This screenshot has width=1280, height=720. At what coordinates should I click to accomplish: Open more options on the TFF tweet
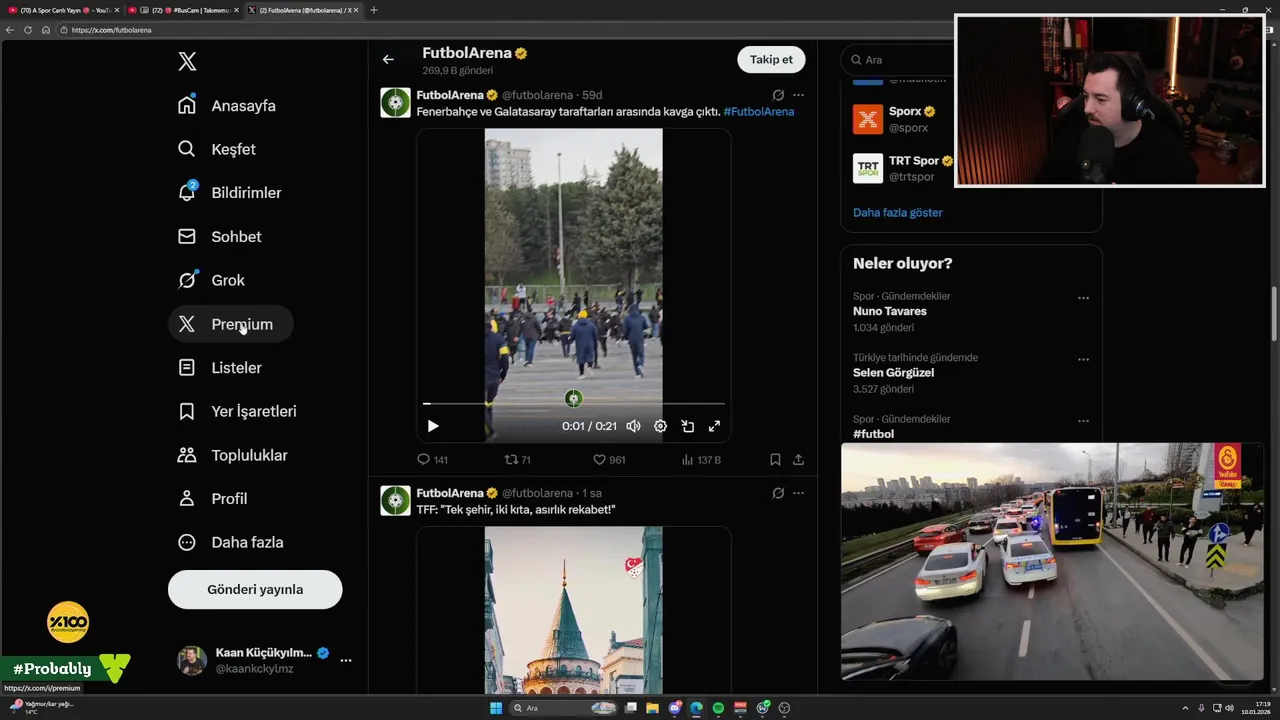[x=798, y=493]
